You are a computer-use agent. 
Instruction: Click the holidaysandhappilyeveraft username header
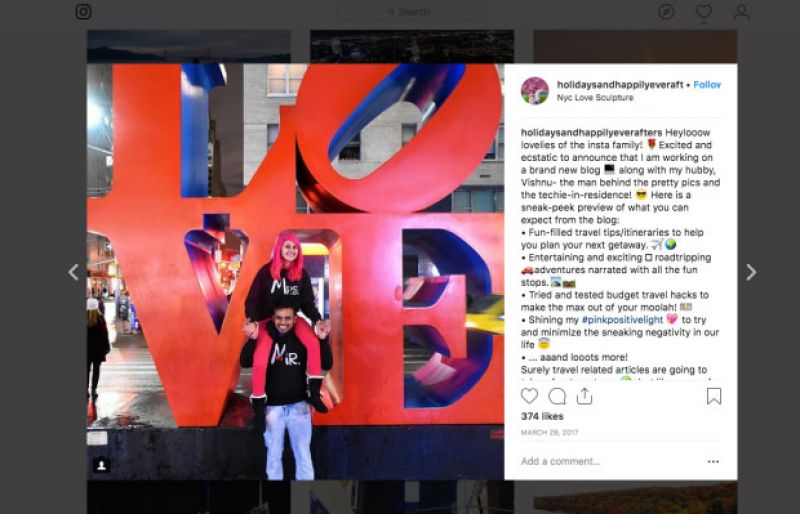(x=620, y=85)
